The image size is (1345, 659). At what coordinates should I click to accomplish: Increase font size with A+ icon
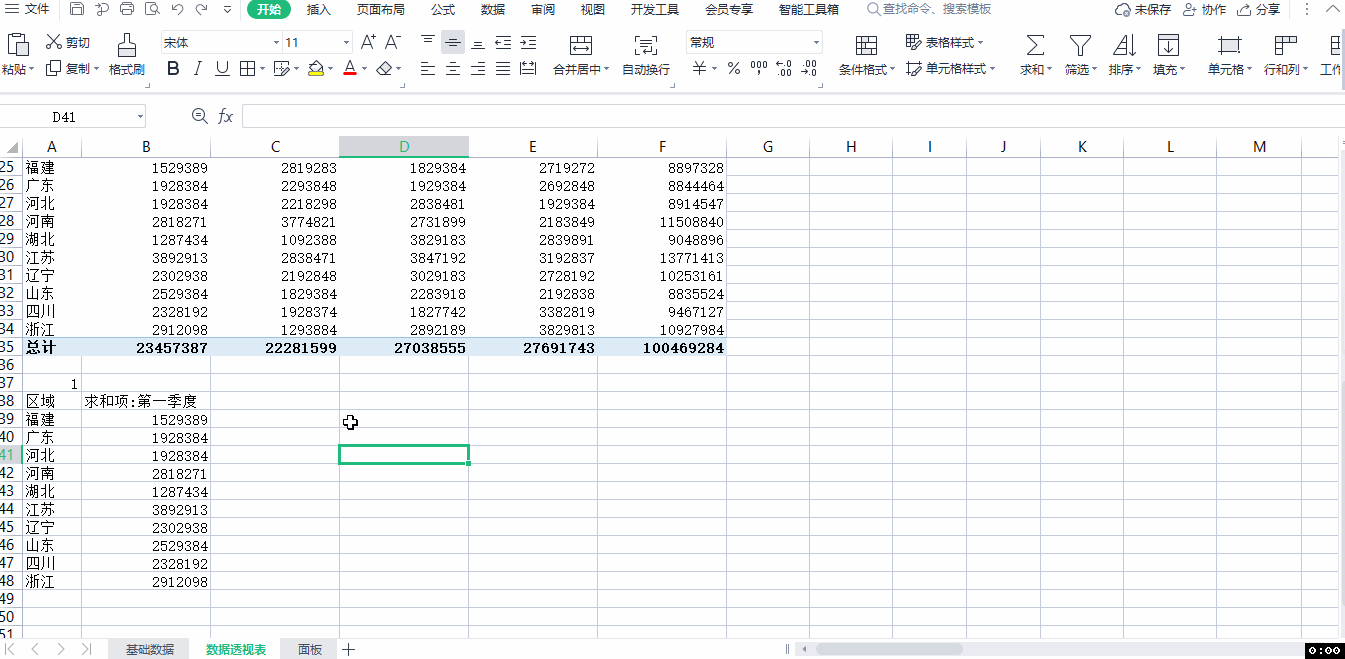tap(368, 42)
